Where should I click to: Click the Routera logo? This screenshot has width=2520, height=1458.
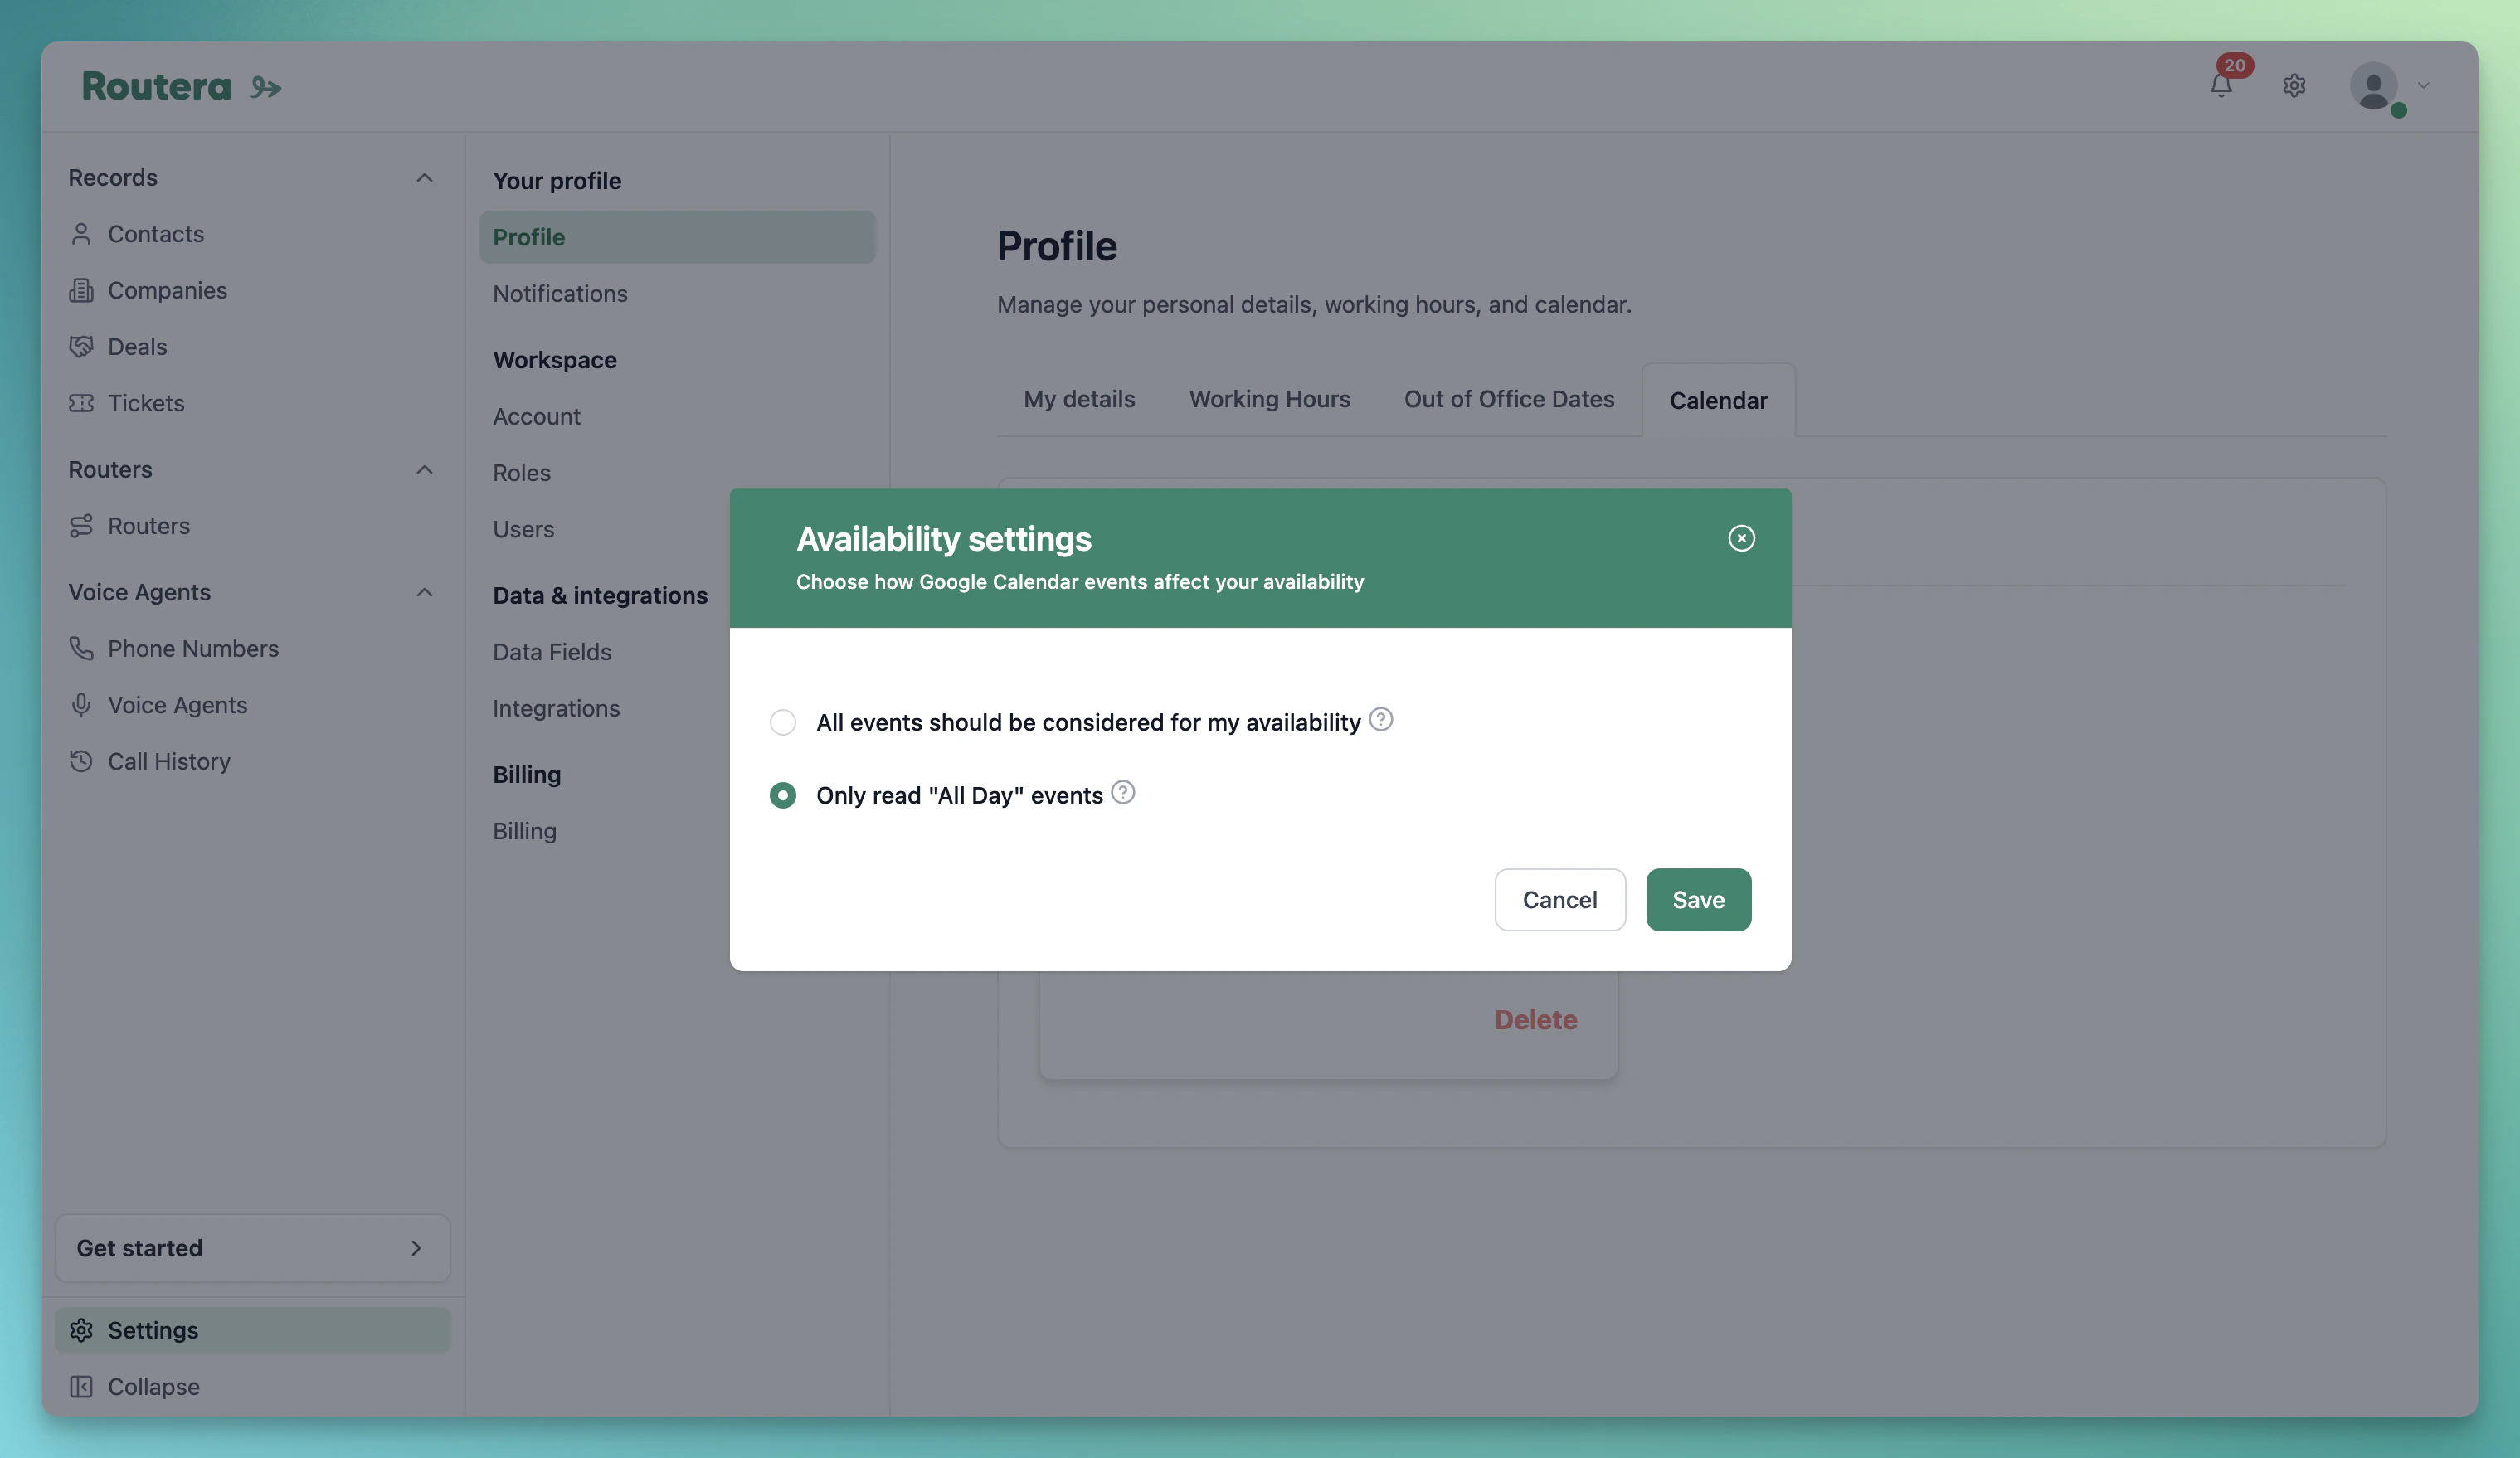[x=181, y=87]
